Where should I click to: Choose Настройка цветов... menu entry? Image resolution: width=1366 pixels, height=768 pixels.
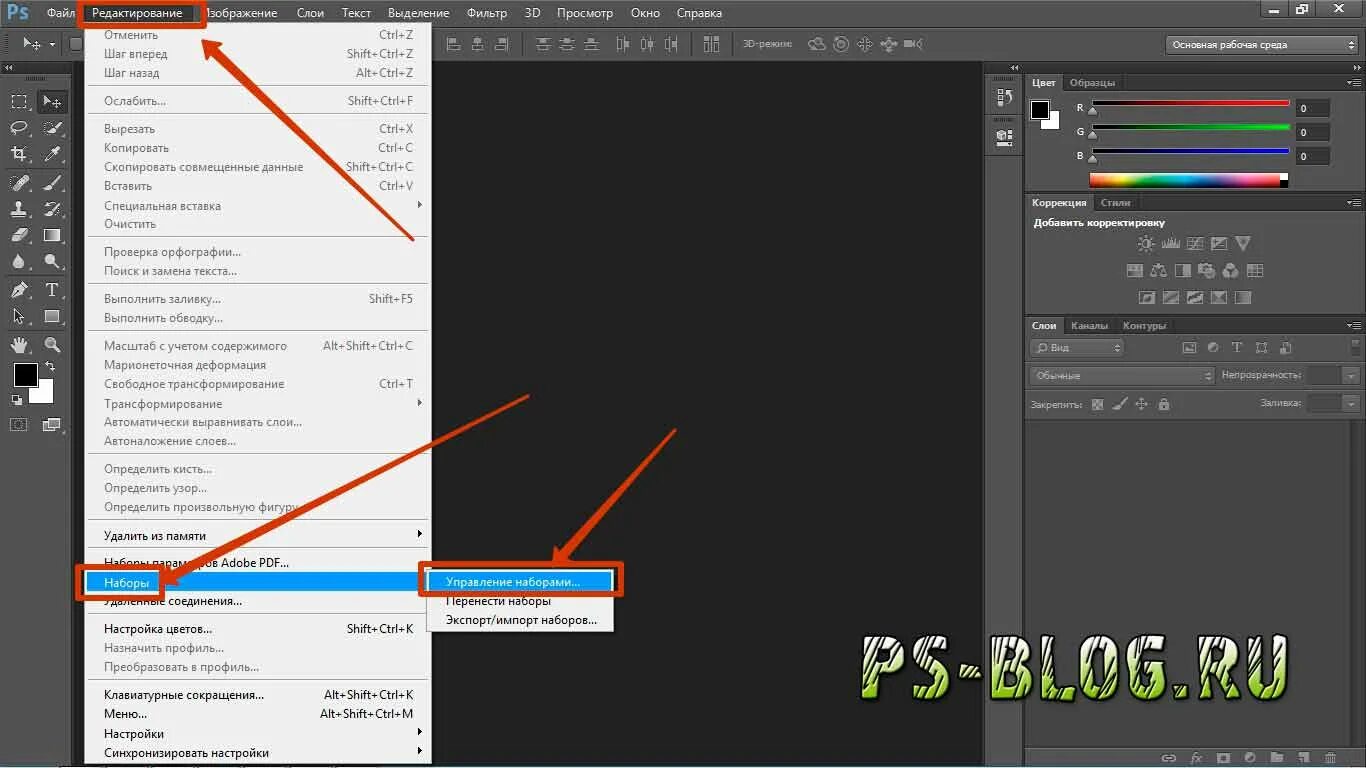click(x=258, y=629)
